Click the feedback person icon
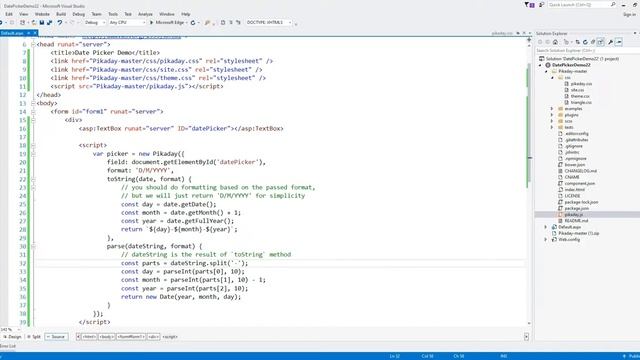 [x=542, y=5]
